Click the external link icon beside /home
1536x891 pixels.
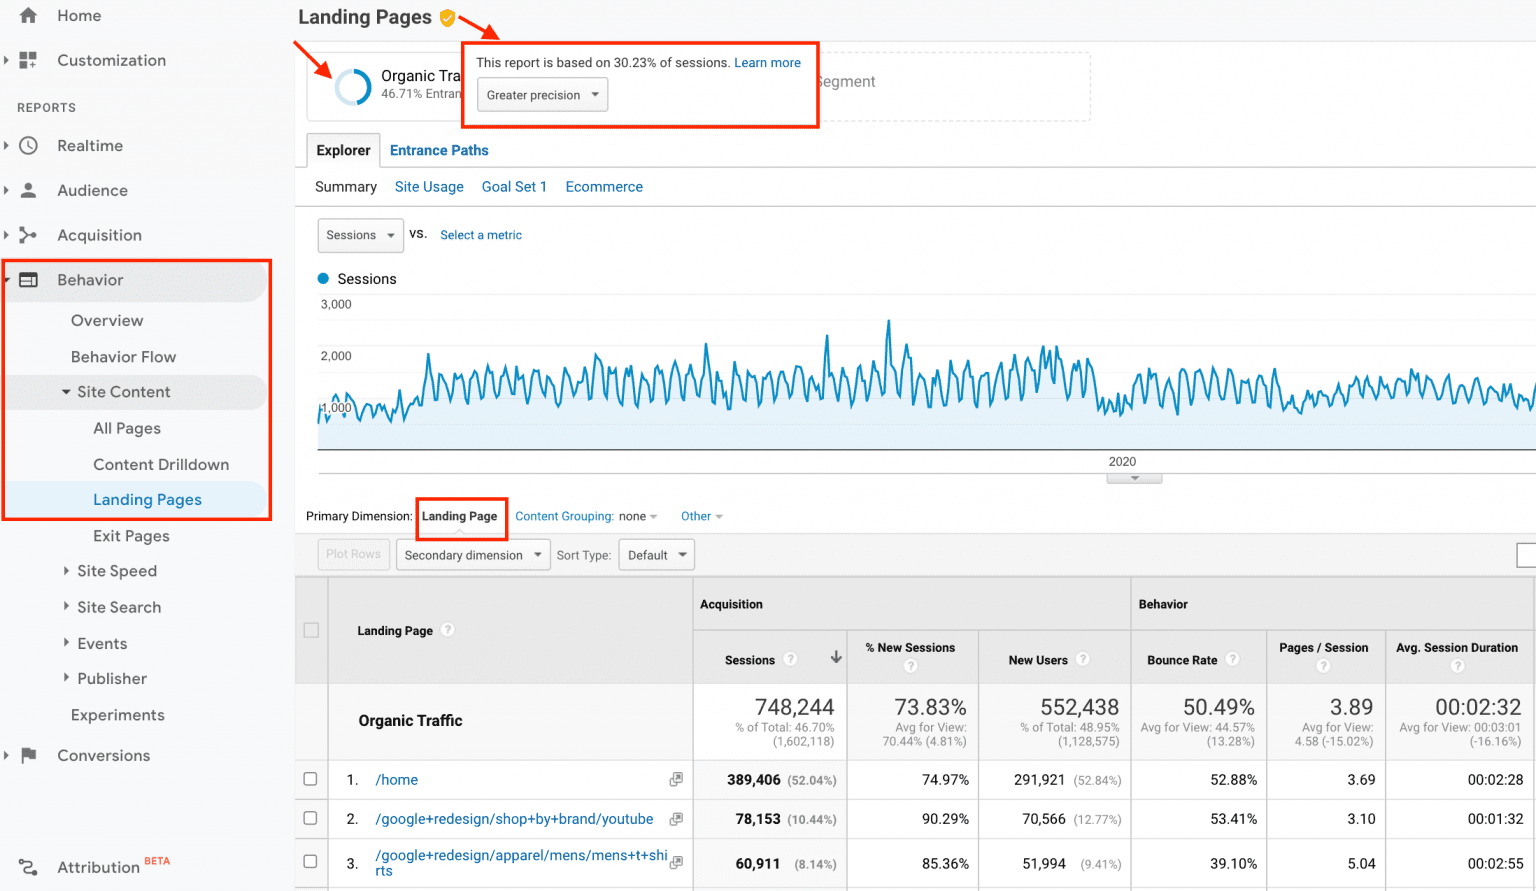(x=676, y=778)
